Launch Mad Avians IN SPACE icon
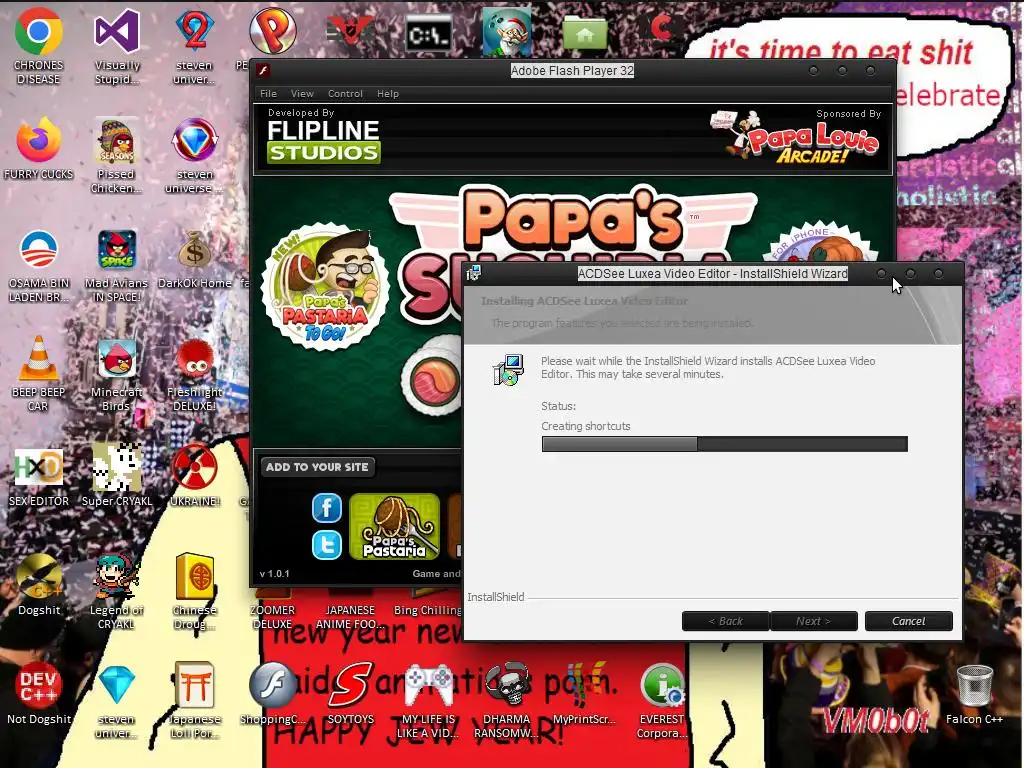 117,249
